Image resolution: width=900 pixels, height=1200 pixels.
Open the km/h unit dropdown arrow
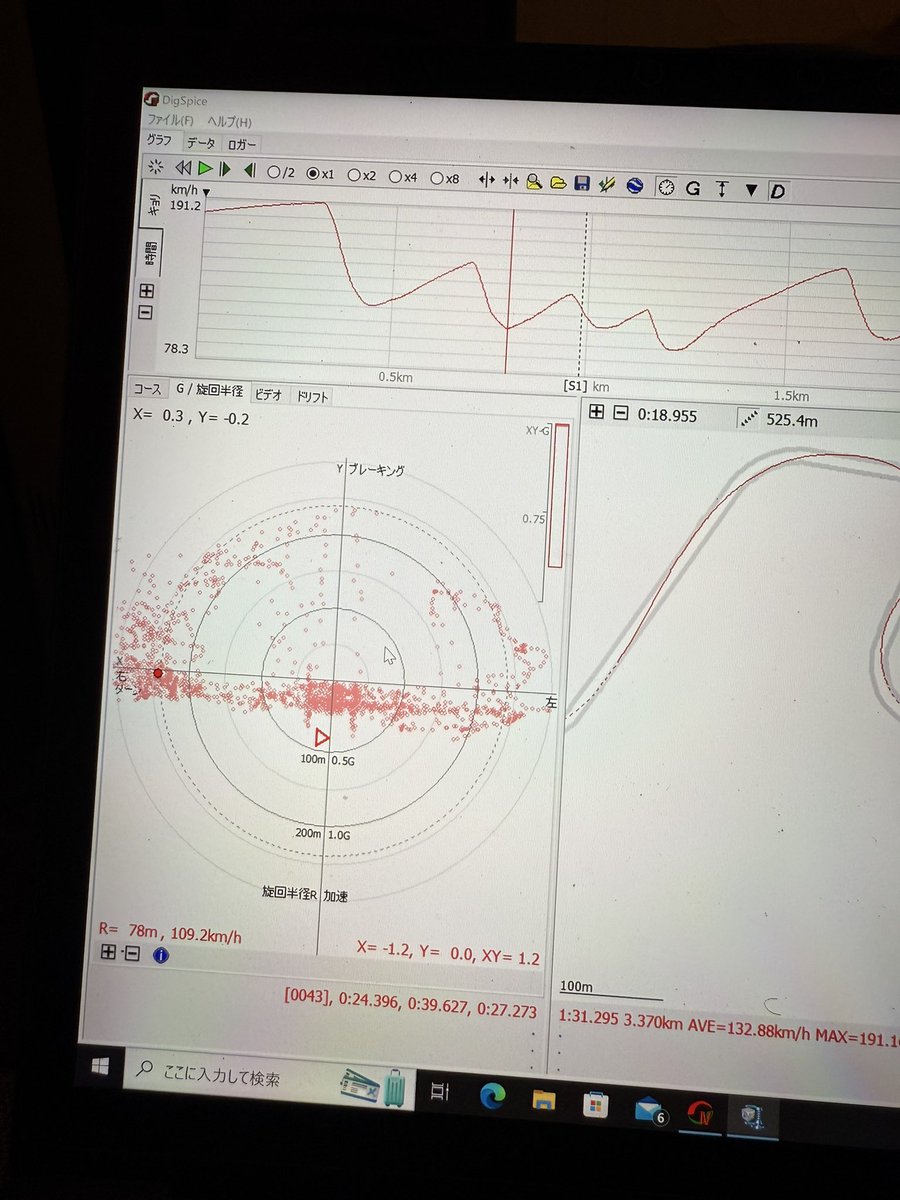click(207, 191)
